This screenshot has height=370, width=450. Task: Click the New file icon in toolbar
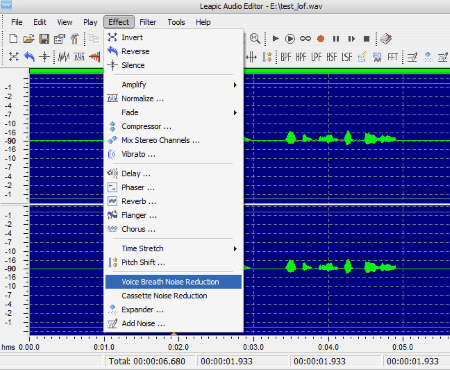pos(13,39)
